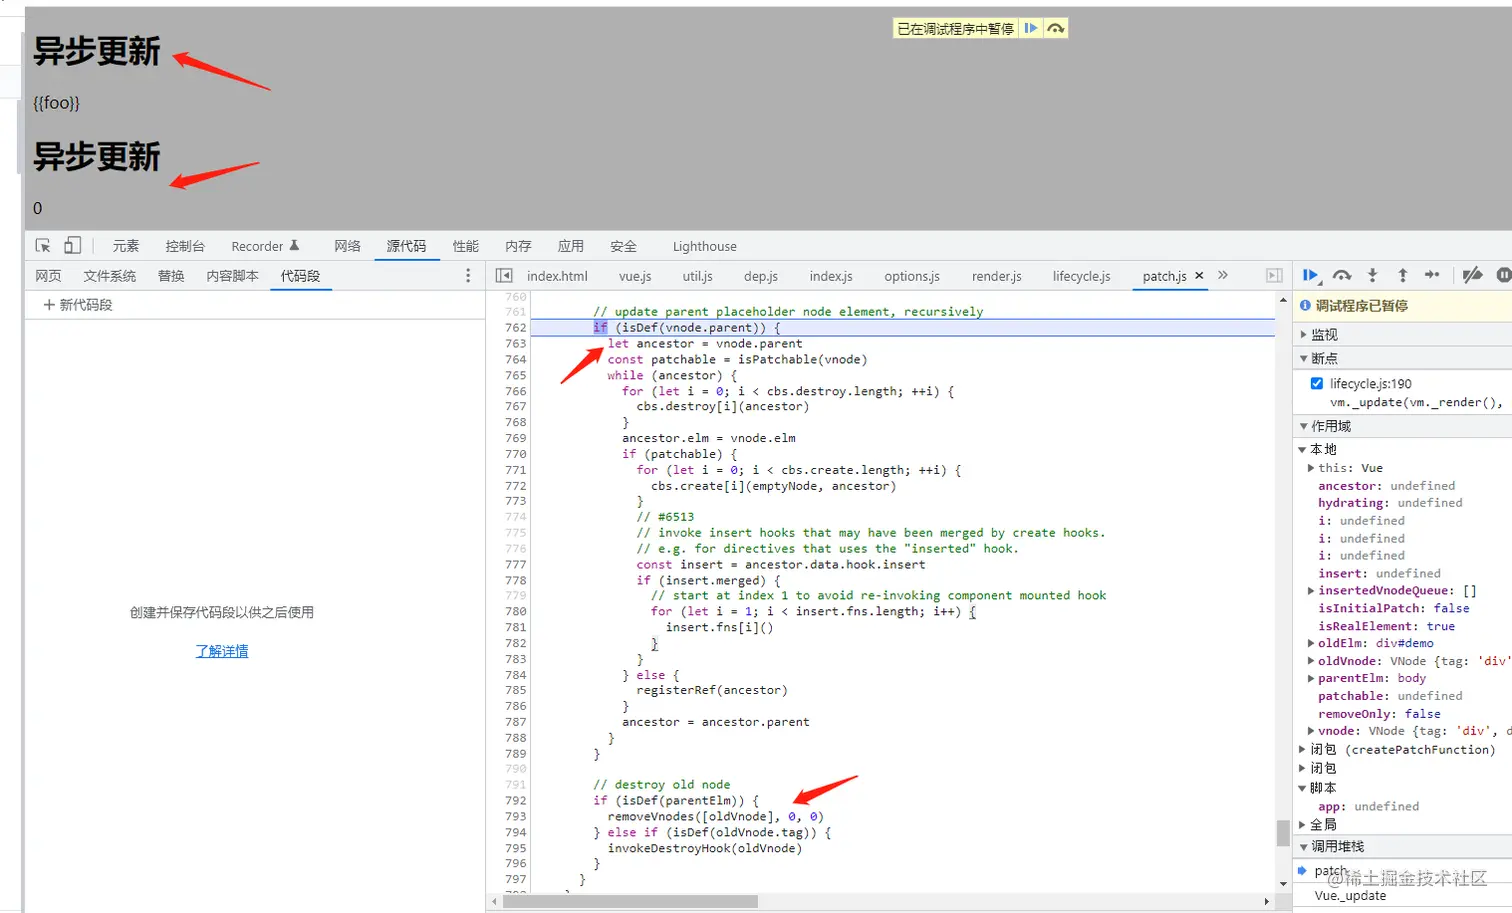Click line number 793 in the gutter
This screenshot has width=1512, height=913.
[x=516, y=816]
